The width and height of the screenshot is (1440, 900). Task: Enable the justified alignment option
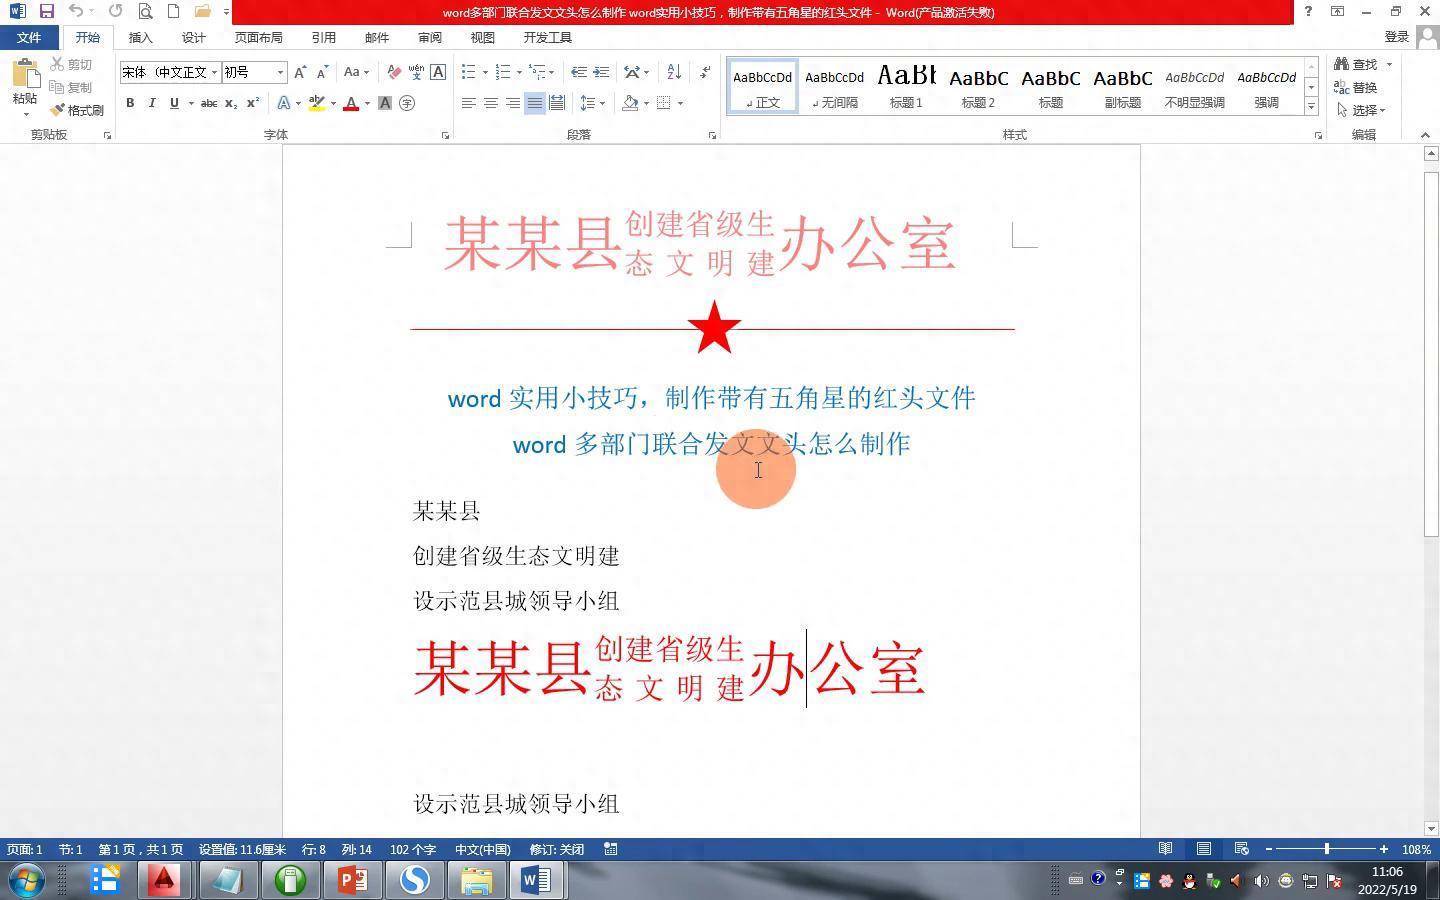[535, 103]
